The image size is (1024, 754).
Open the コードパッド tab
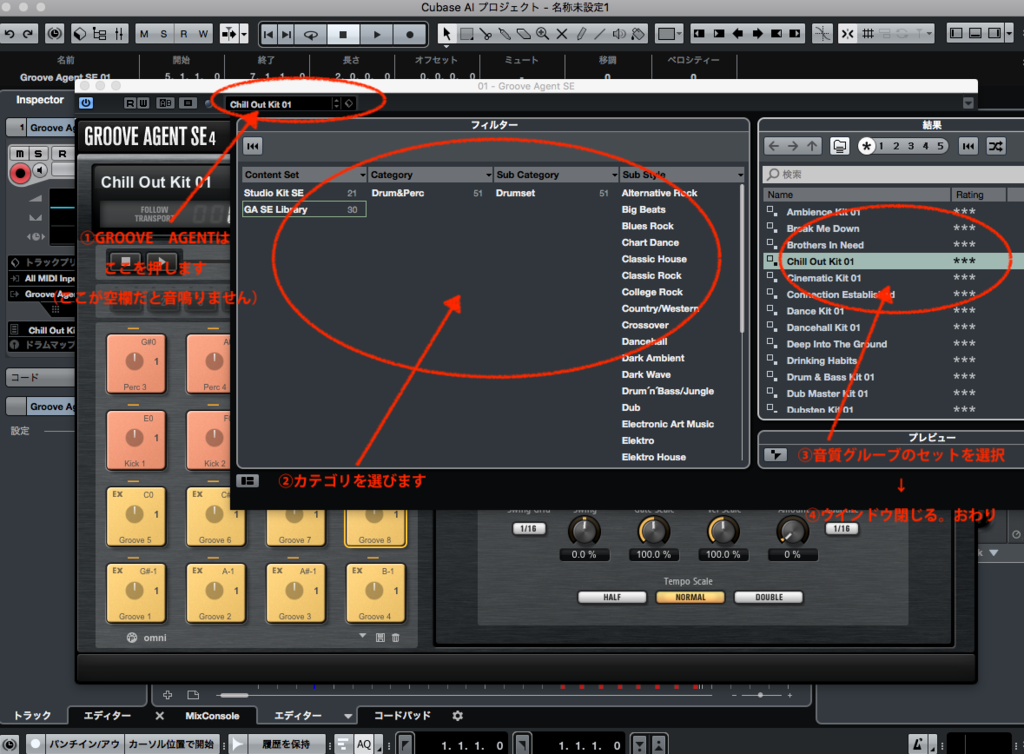click(x=402, y=716)
